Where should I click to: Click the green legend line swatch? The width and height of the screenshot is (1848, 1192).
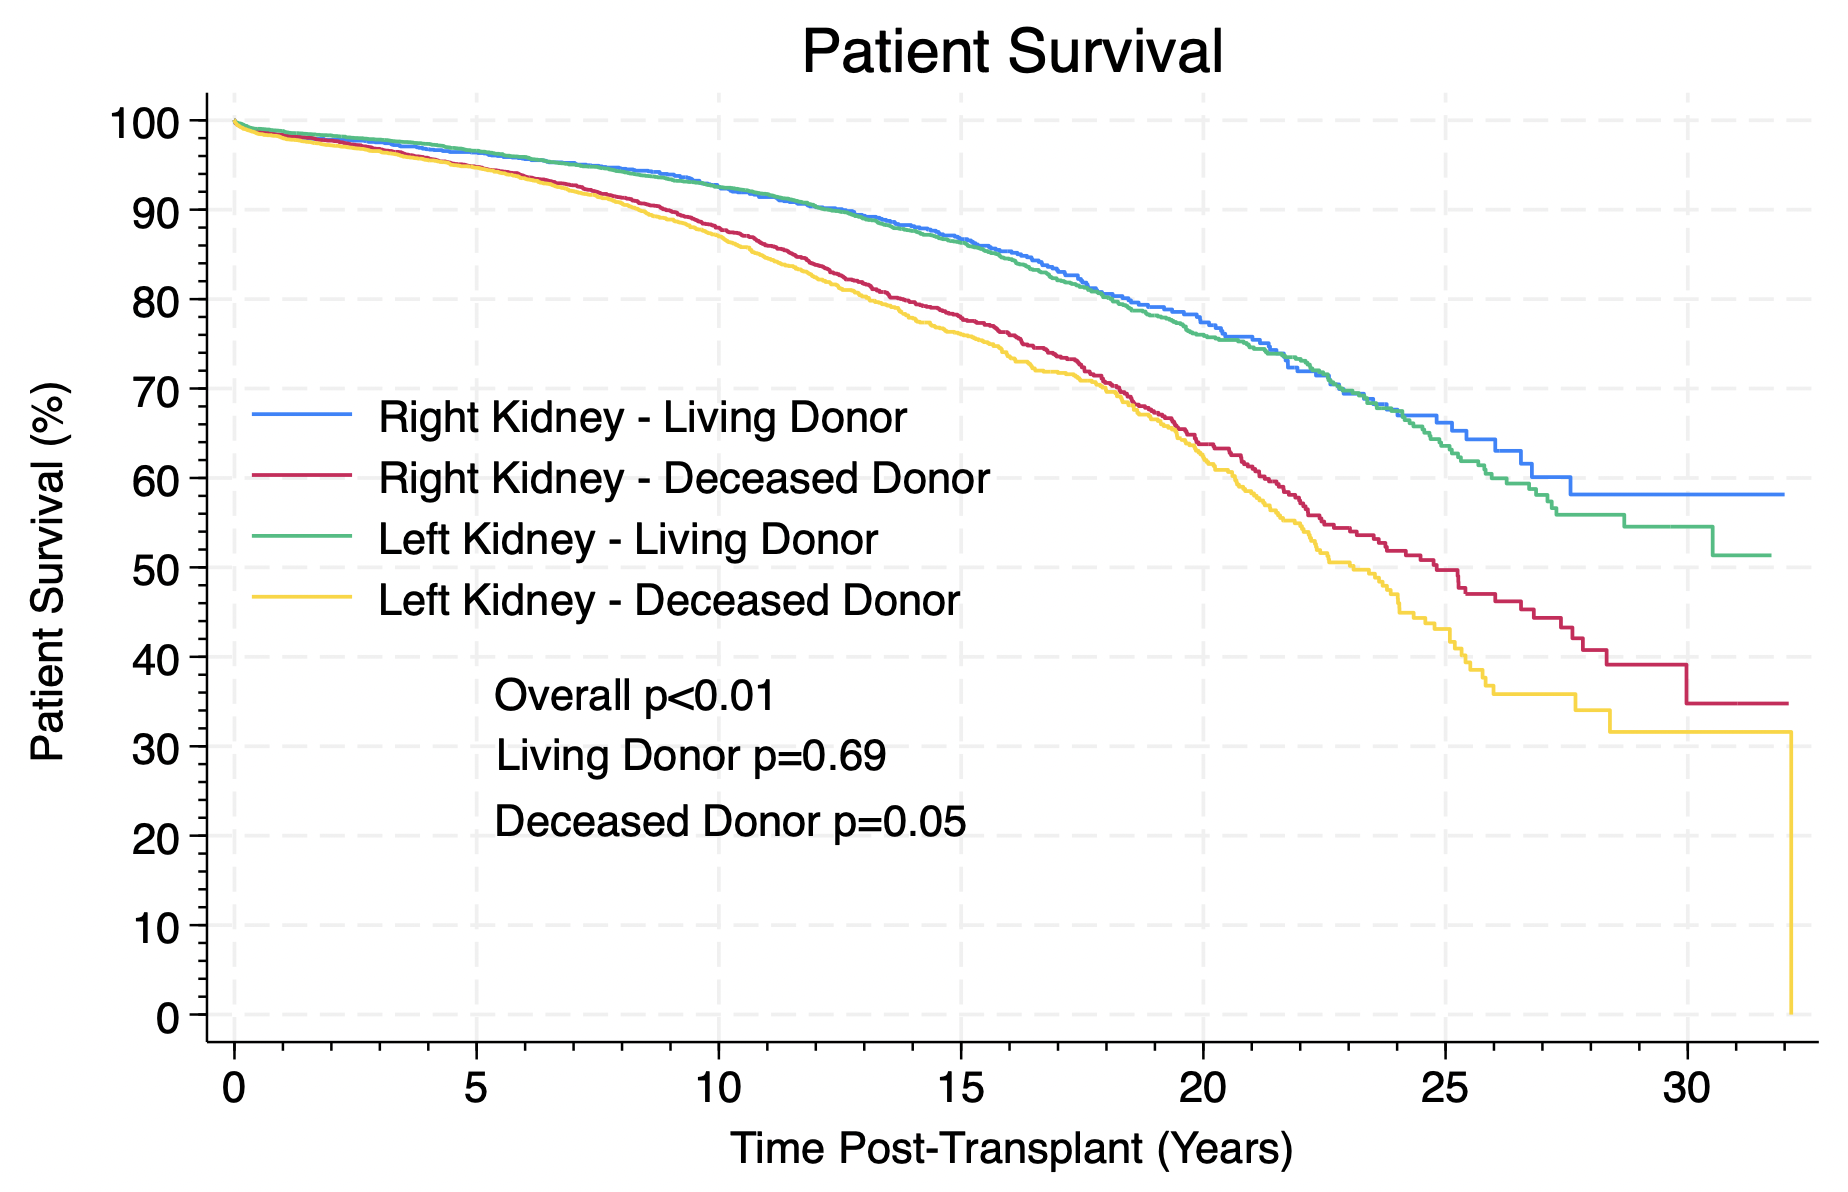click(302, 536)
